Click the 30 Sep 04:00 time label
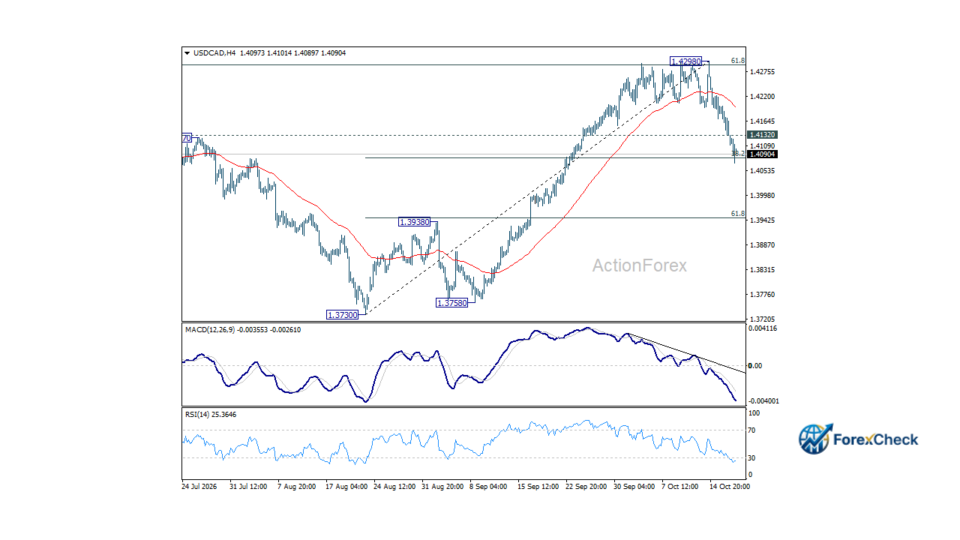960x540 pixels. tap(634, 487)
